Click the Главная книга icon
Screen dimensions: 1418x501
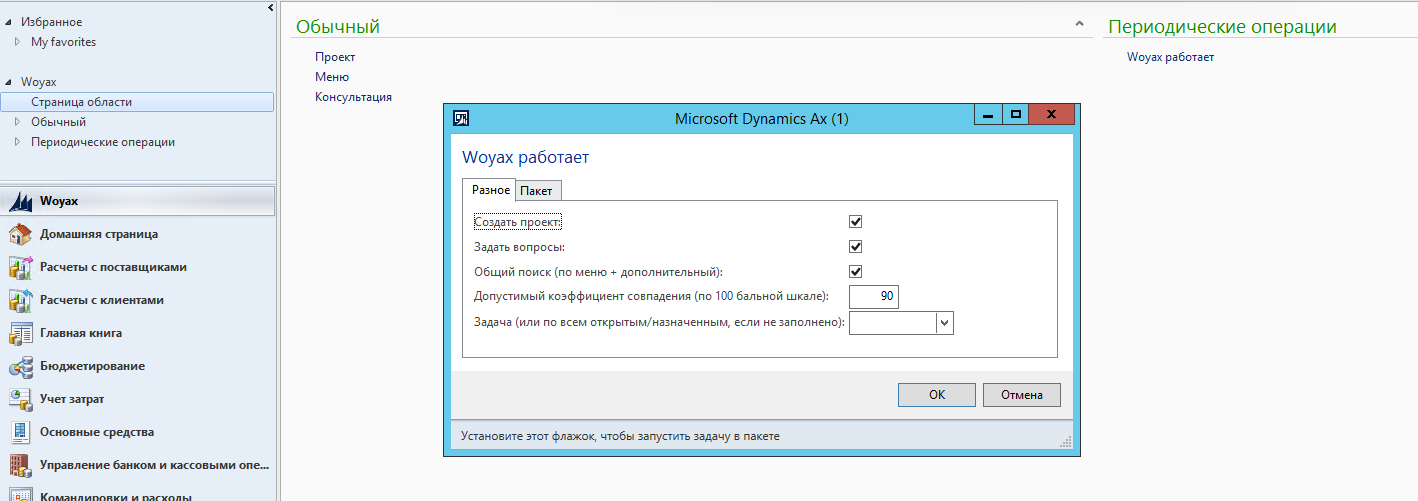coord(21,333)
